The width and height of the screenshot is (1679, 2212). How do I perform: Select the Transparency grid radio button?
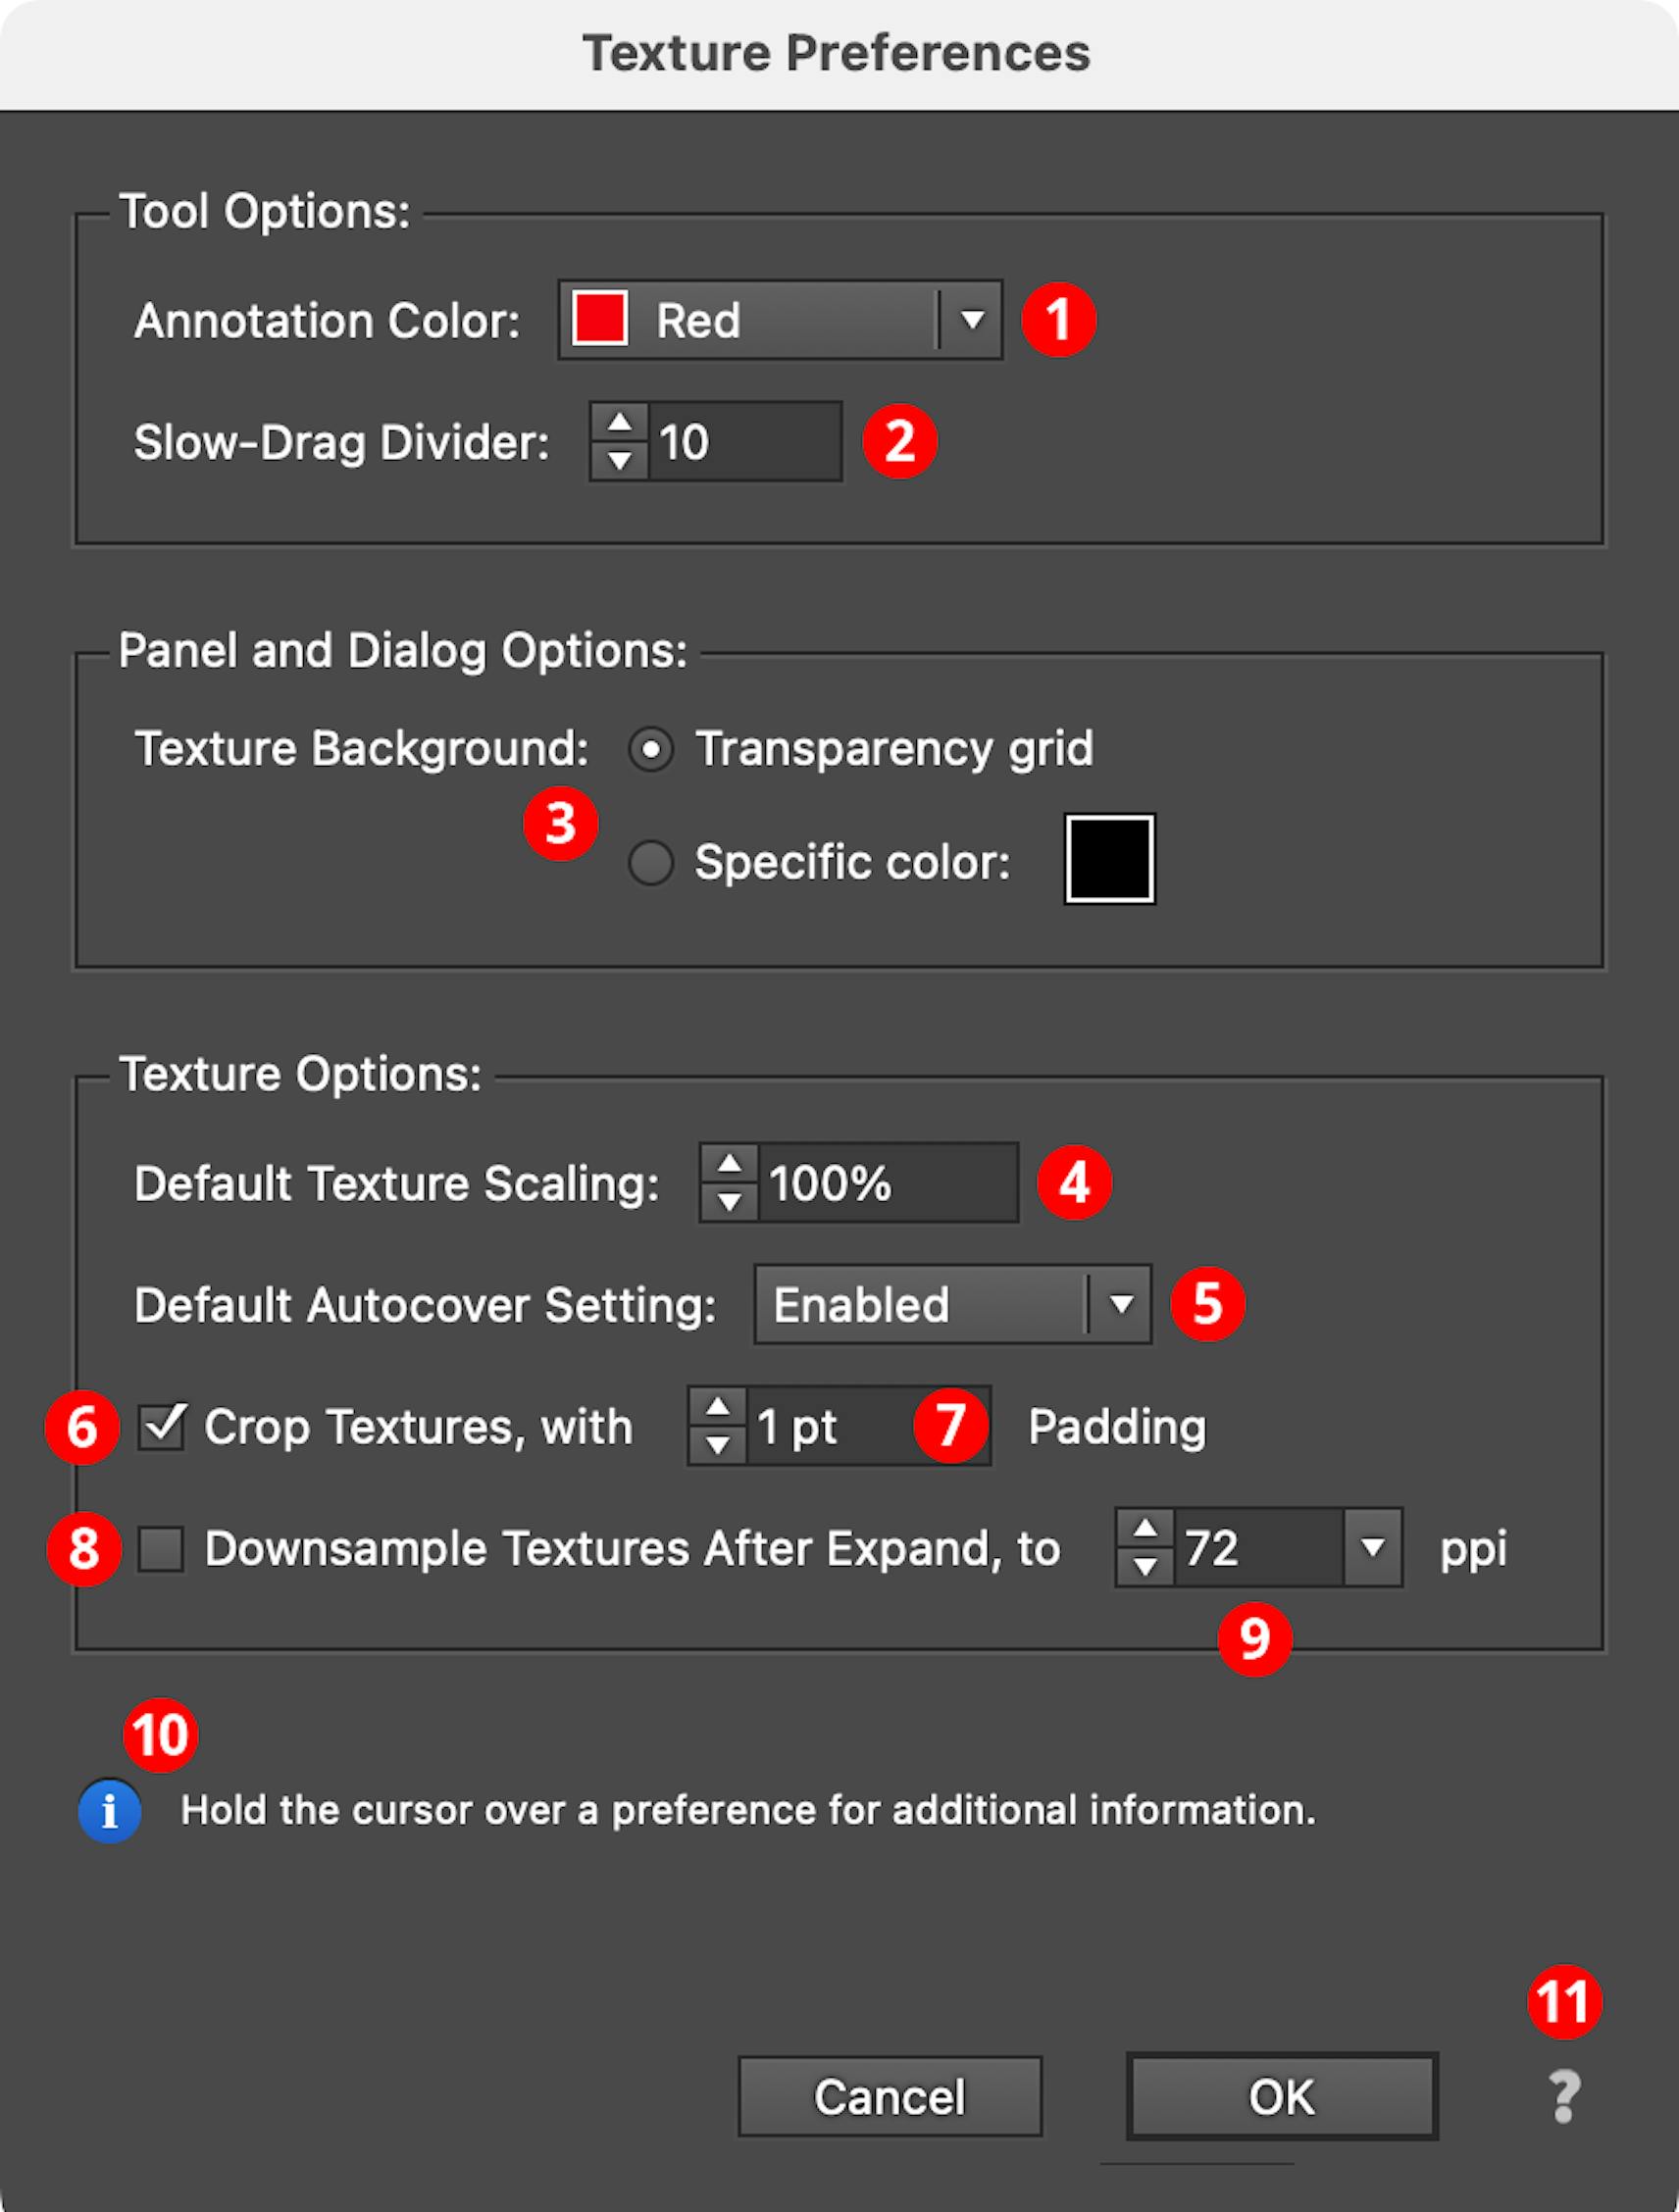(x=651, y=749)
